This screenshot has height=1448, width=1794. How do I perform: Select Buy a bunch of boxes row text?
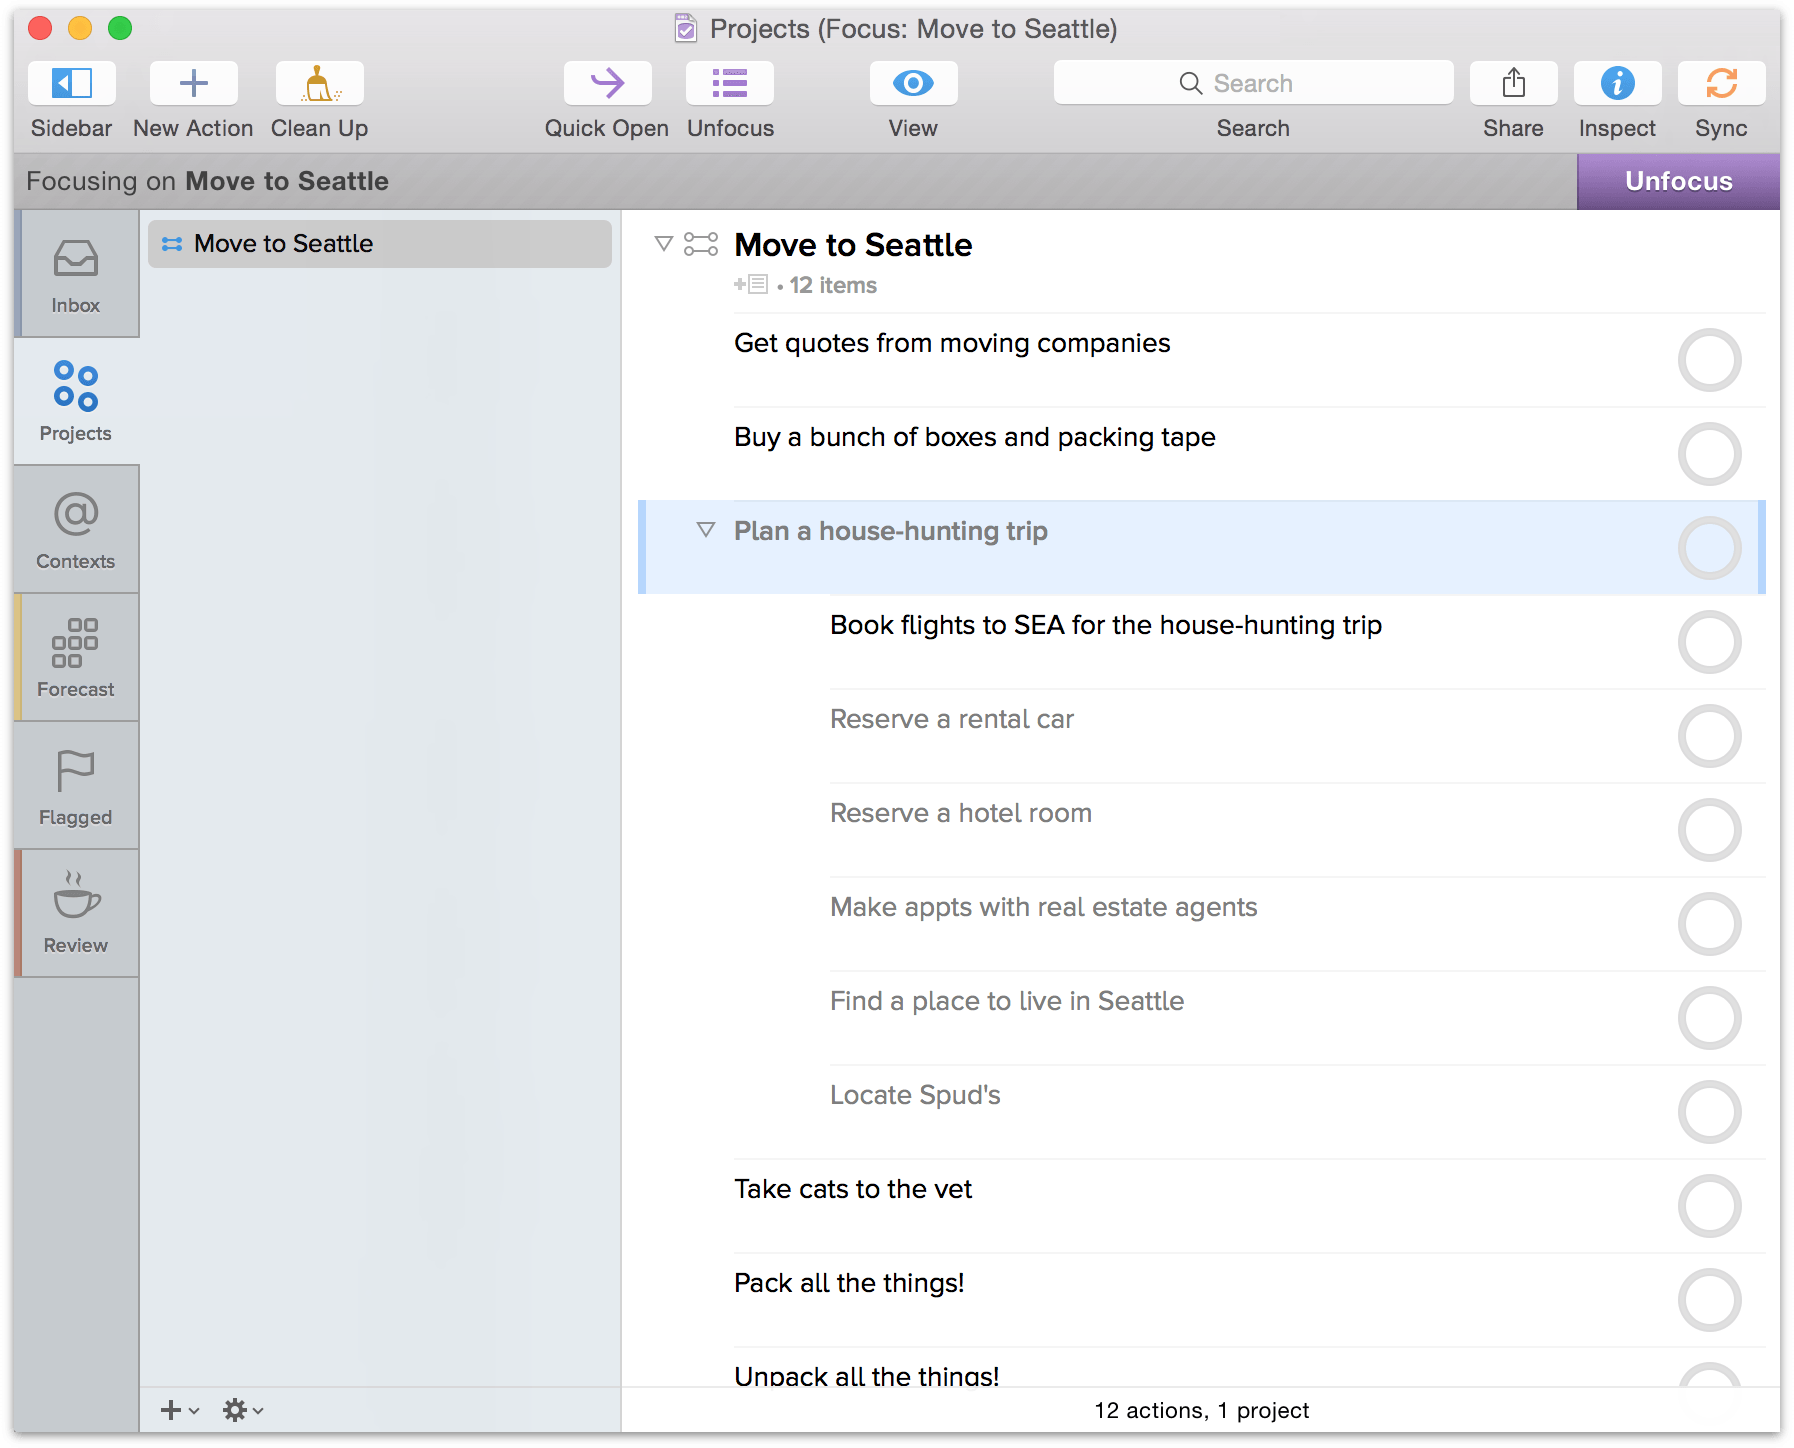(975, 437)
